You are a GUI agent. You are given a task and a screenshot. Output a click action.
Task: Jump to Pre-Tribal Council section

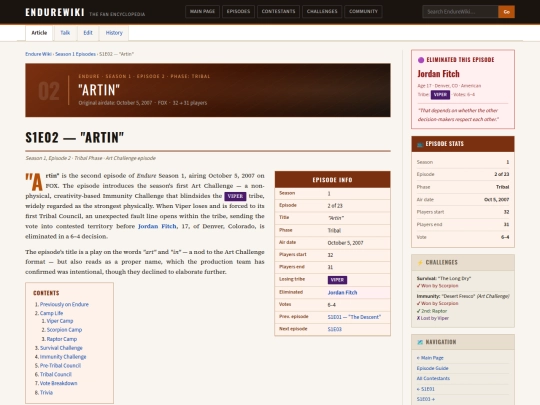click(x=60, y=365)
